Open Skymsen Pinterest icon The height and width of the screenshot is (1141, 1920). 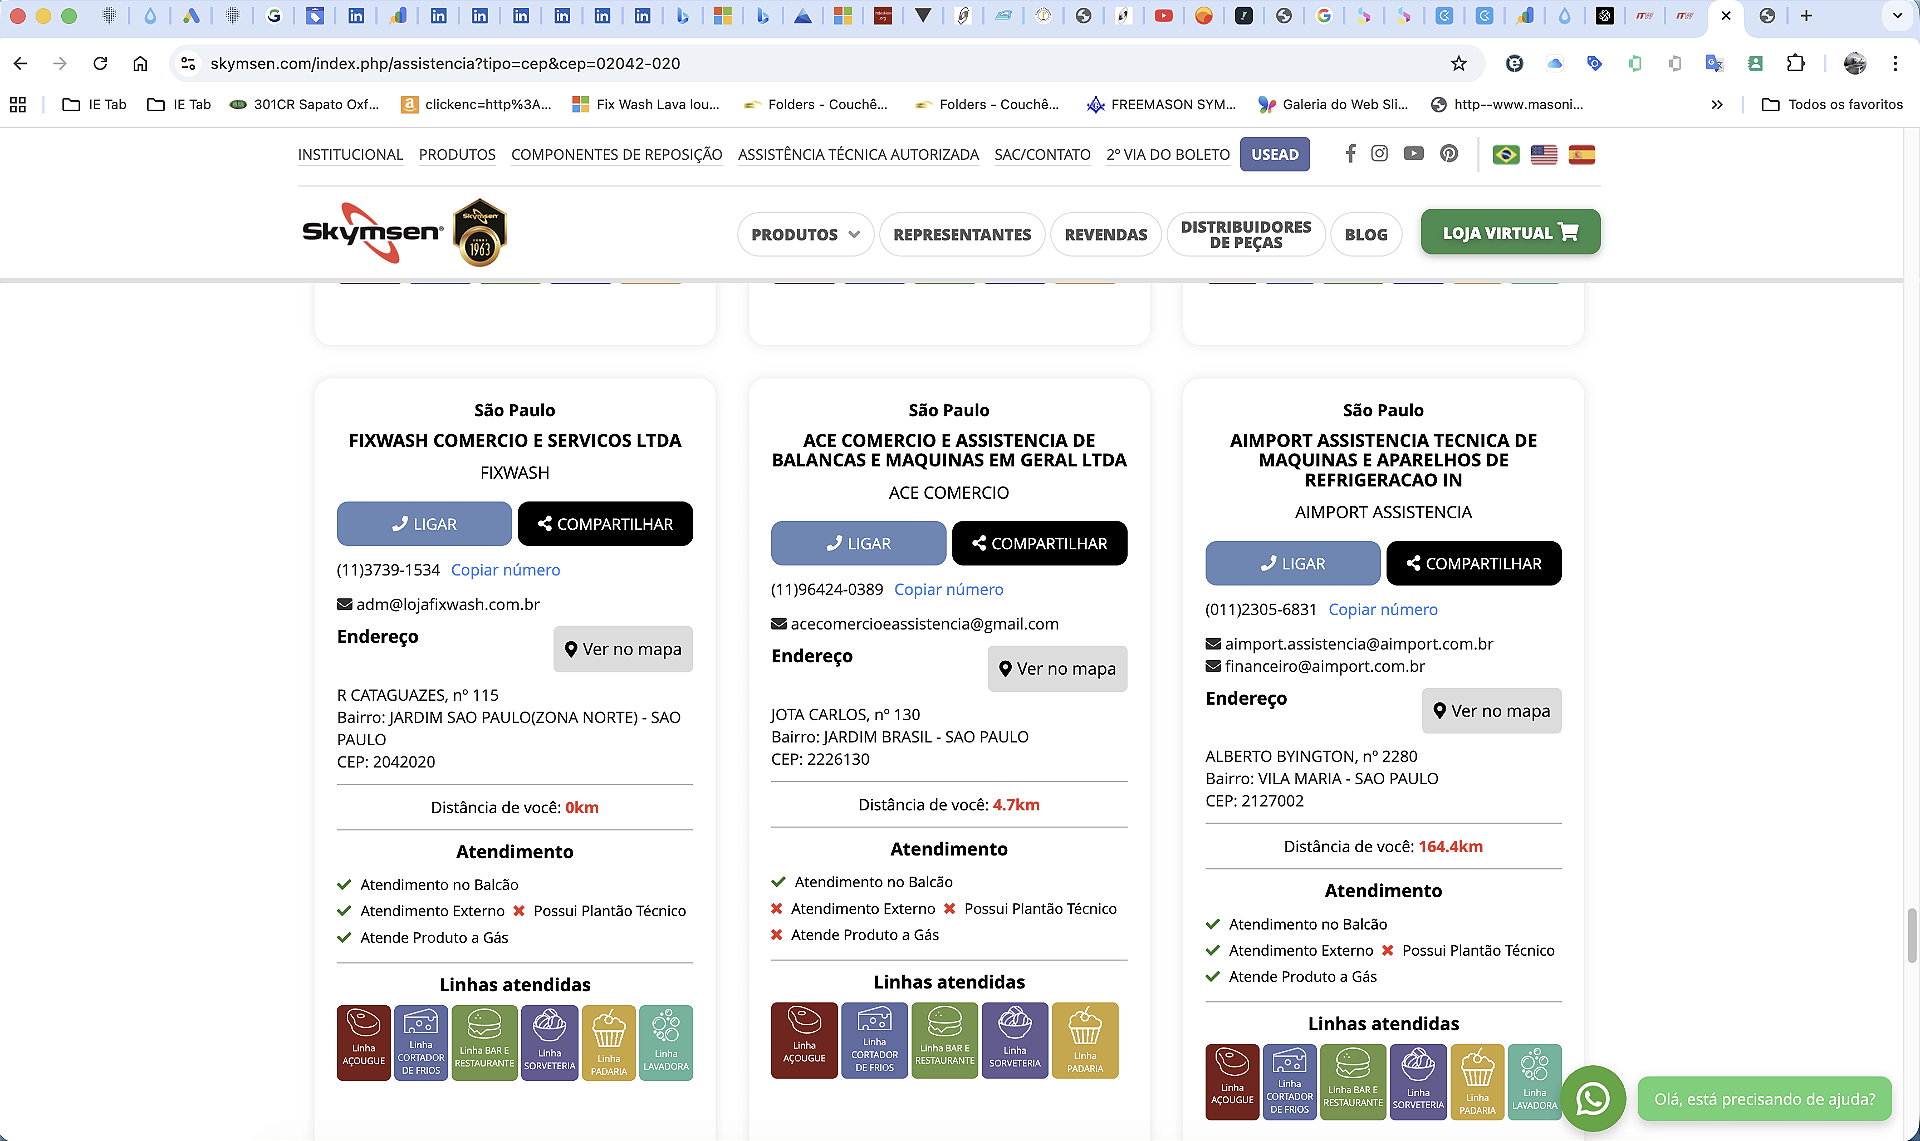[x=1449, y=154]
